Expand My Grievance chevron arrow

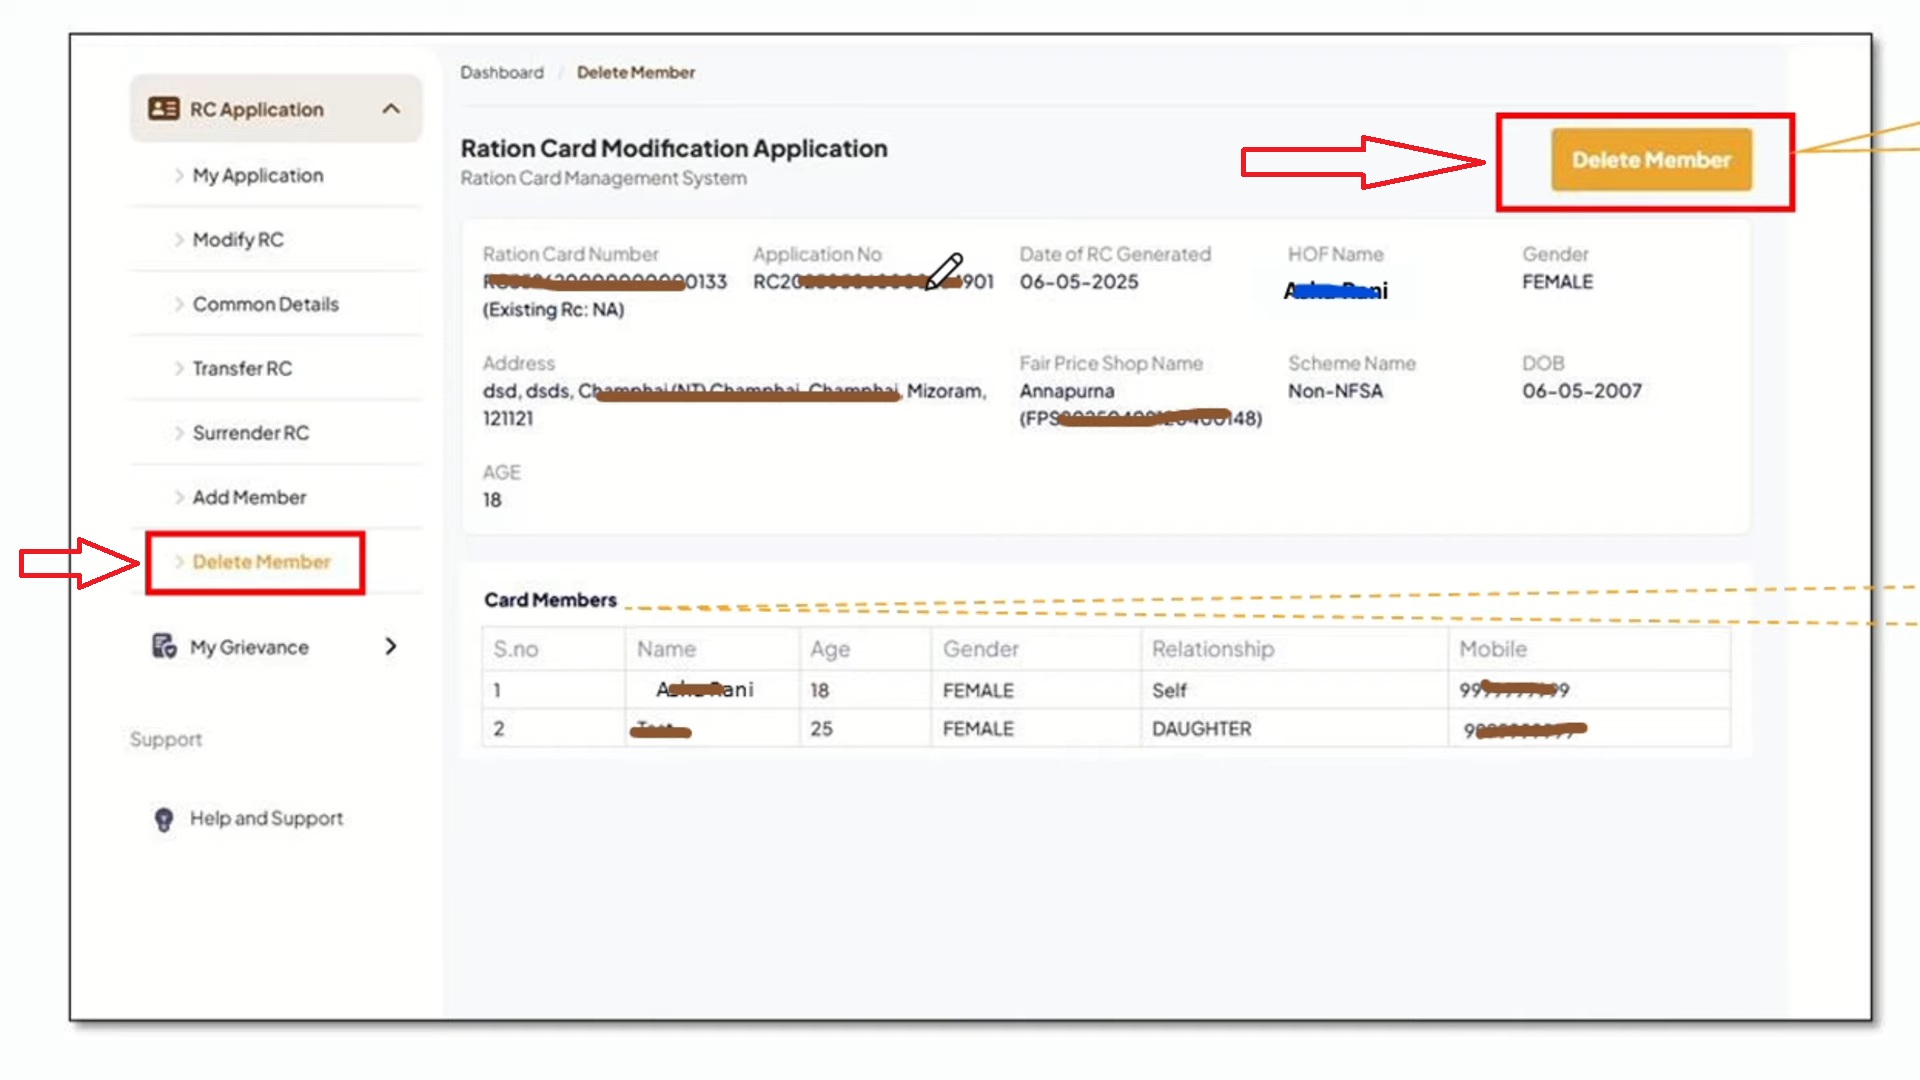(391, 647)
